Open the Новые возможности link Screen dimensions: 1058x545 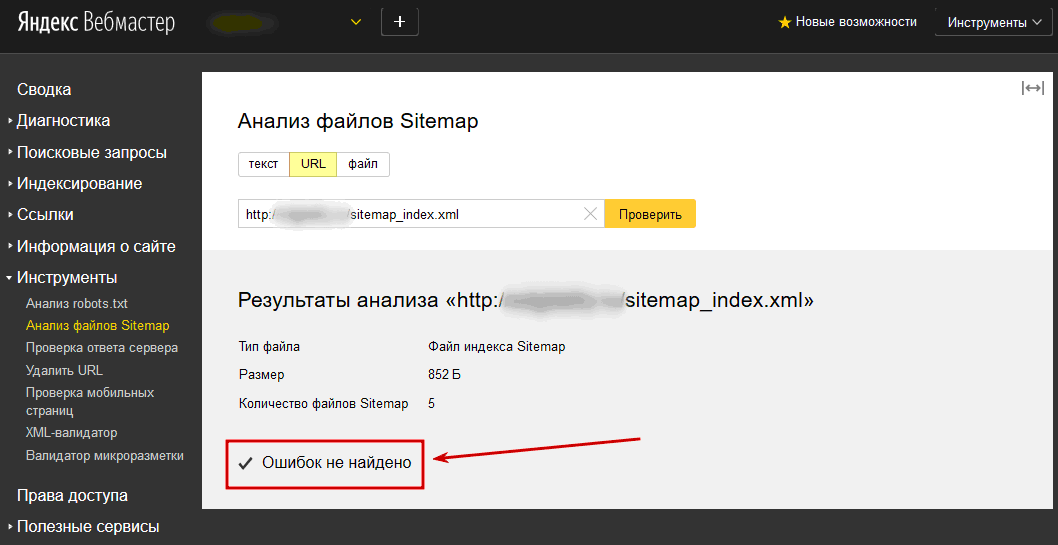[856, 22]
